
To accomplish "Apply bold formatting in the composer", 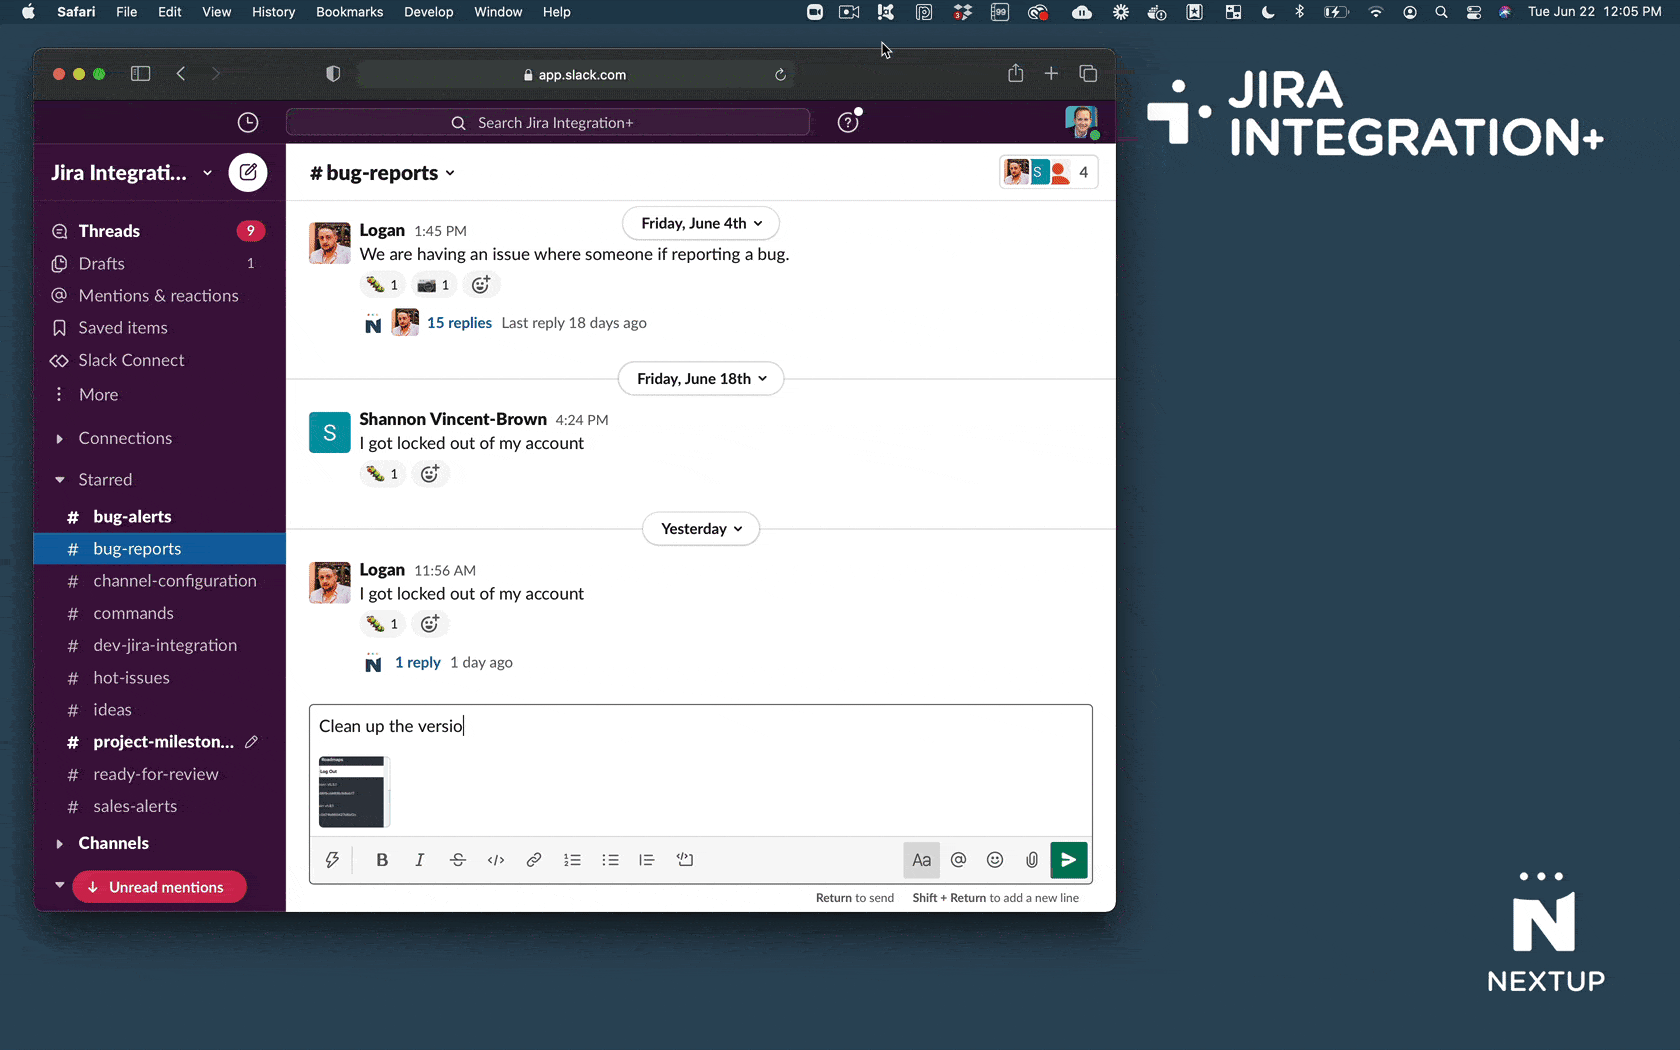I will point(382,860).
